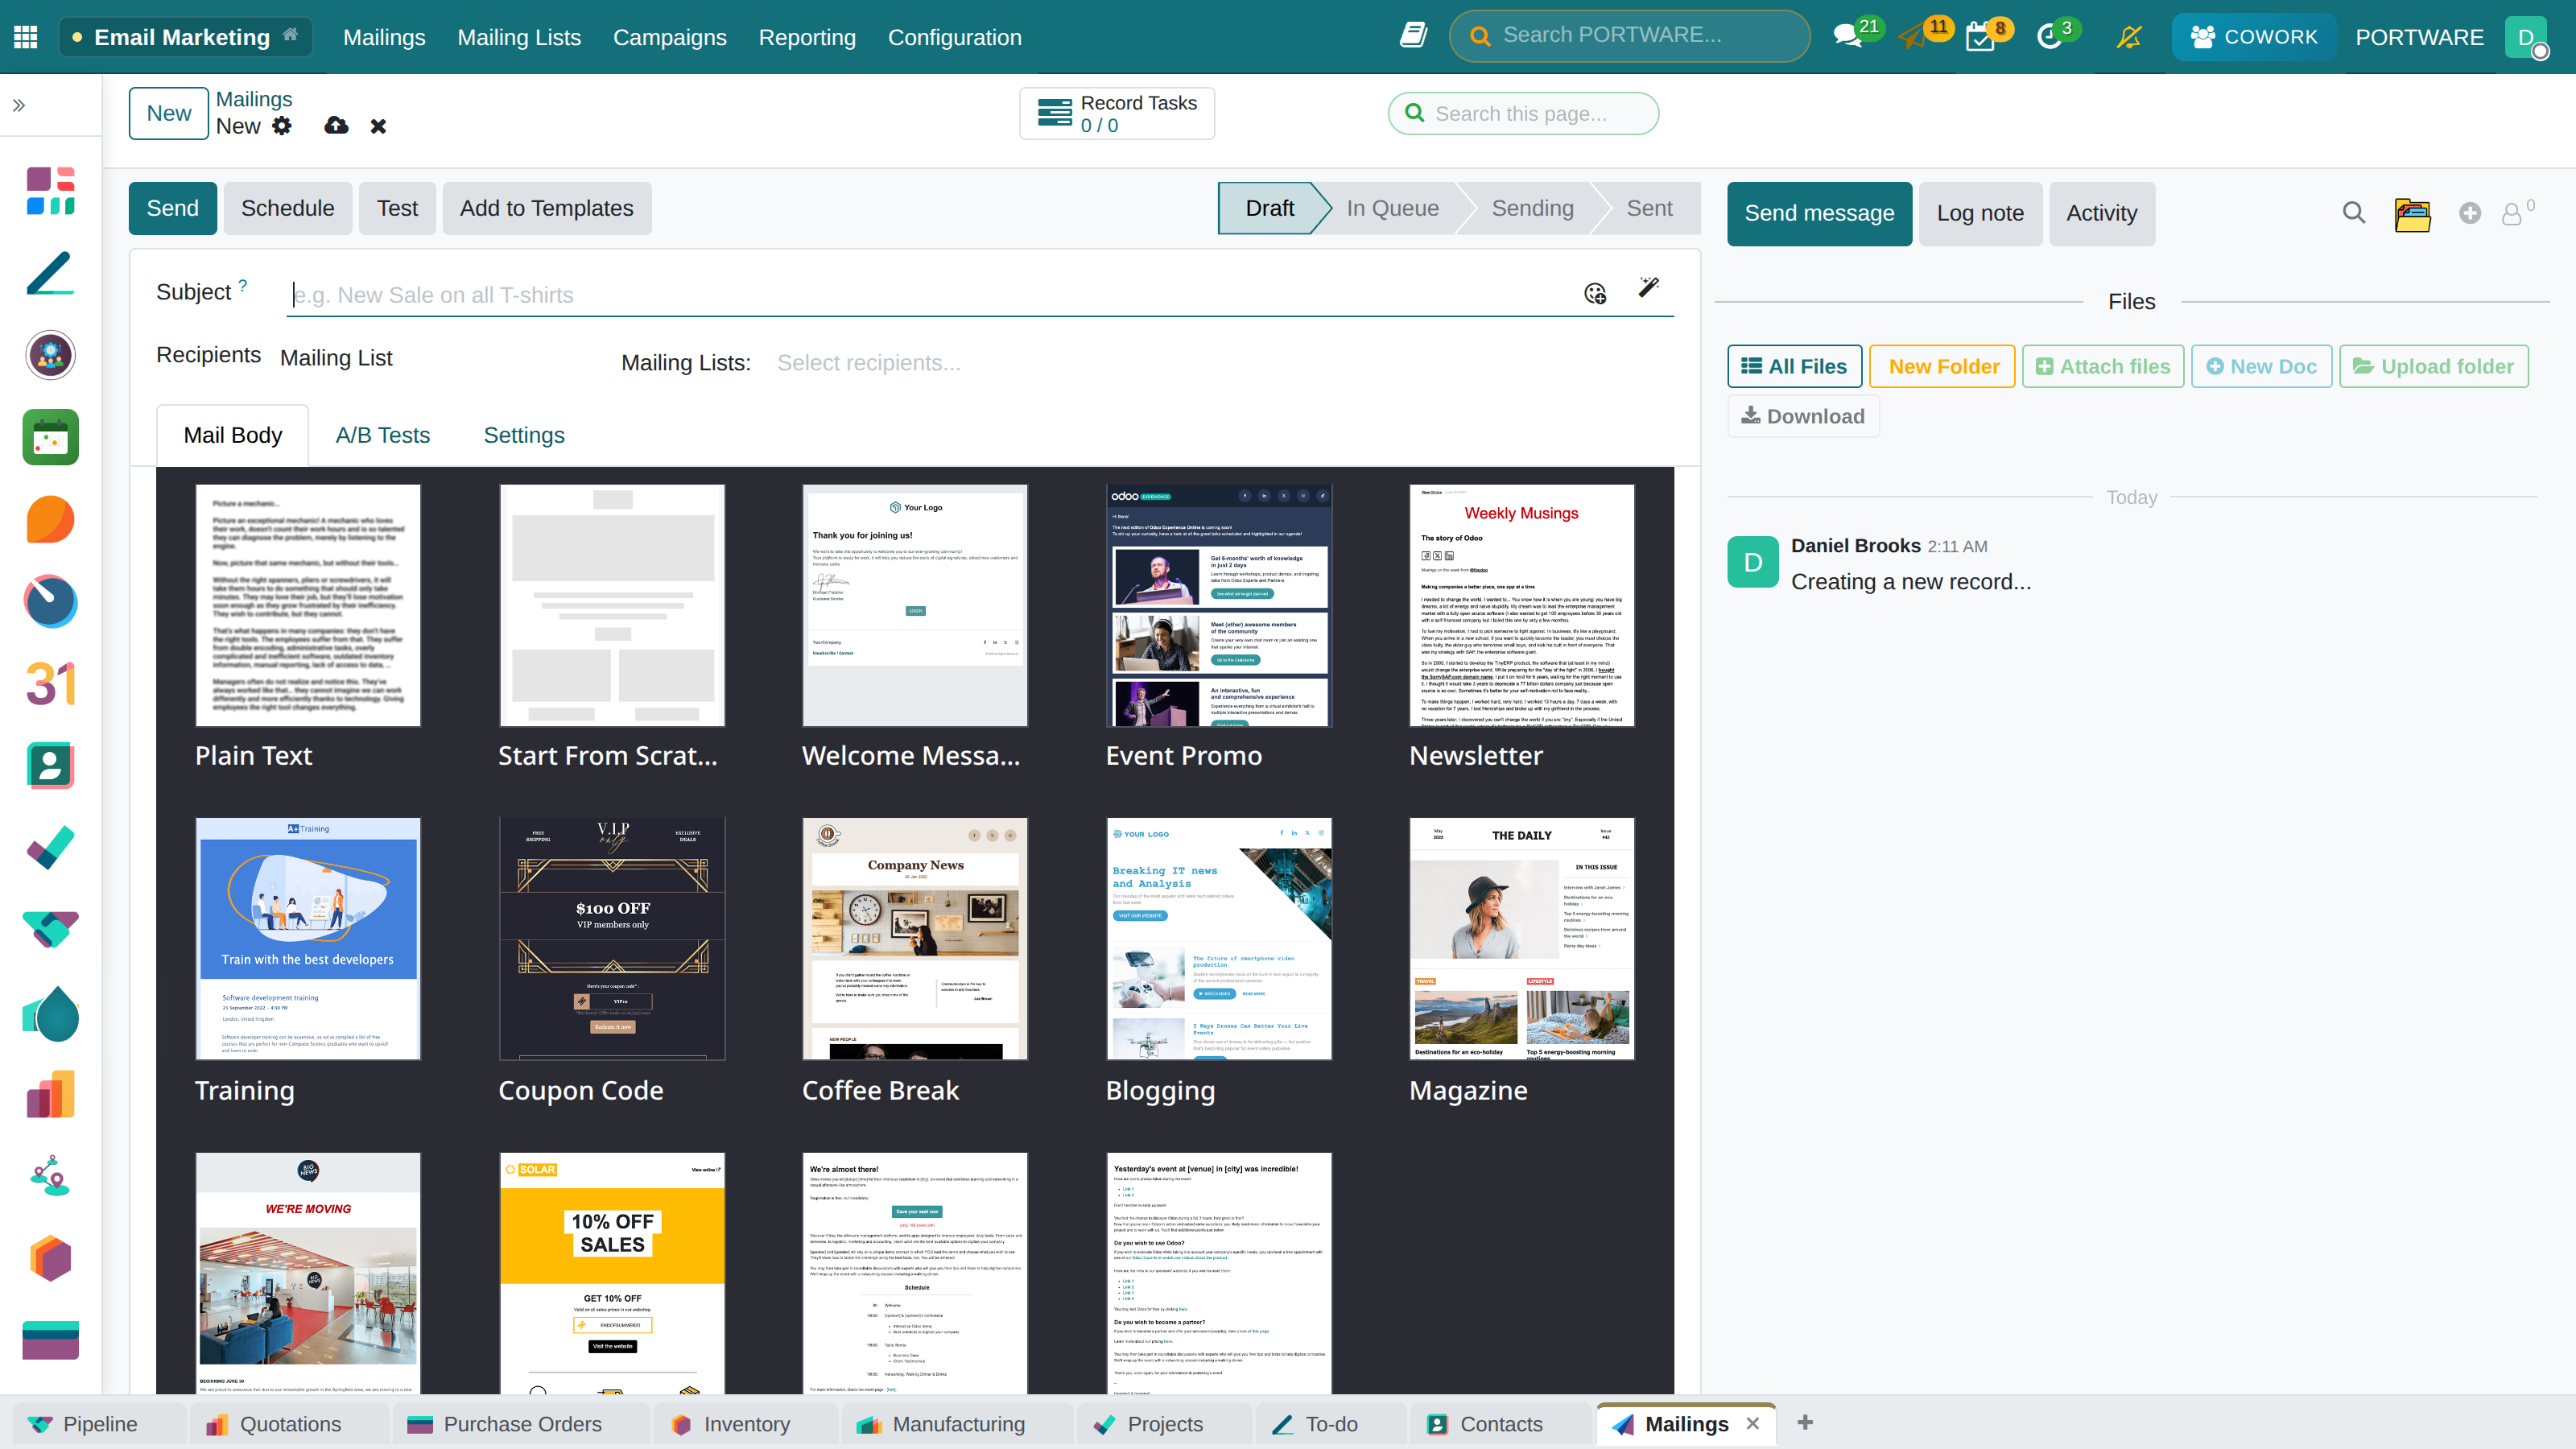Click the Send button

[172, 208]
